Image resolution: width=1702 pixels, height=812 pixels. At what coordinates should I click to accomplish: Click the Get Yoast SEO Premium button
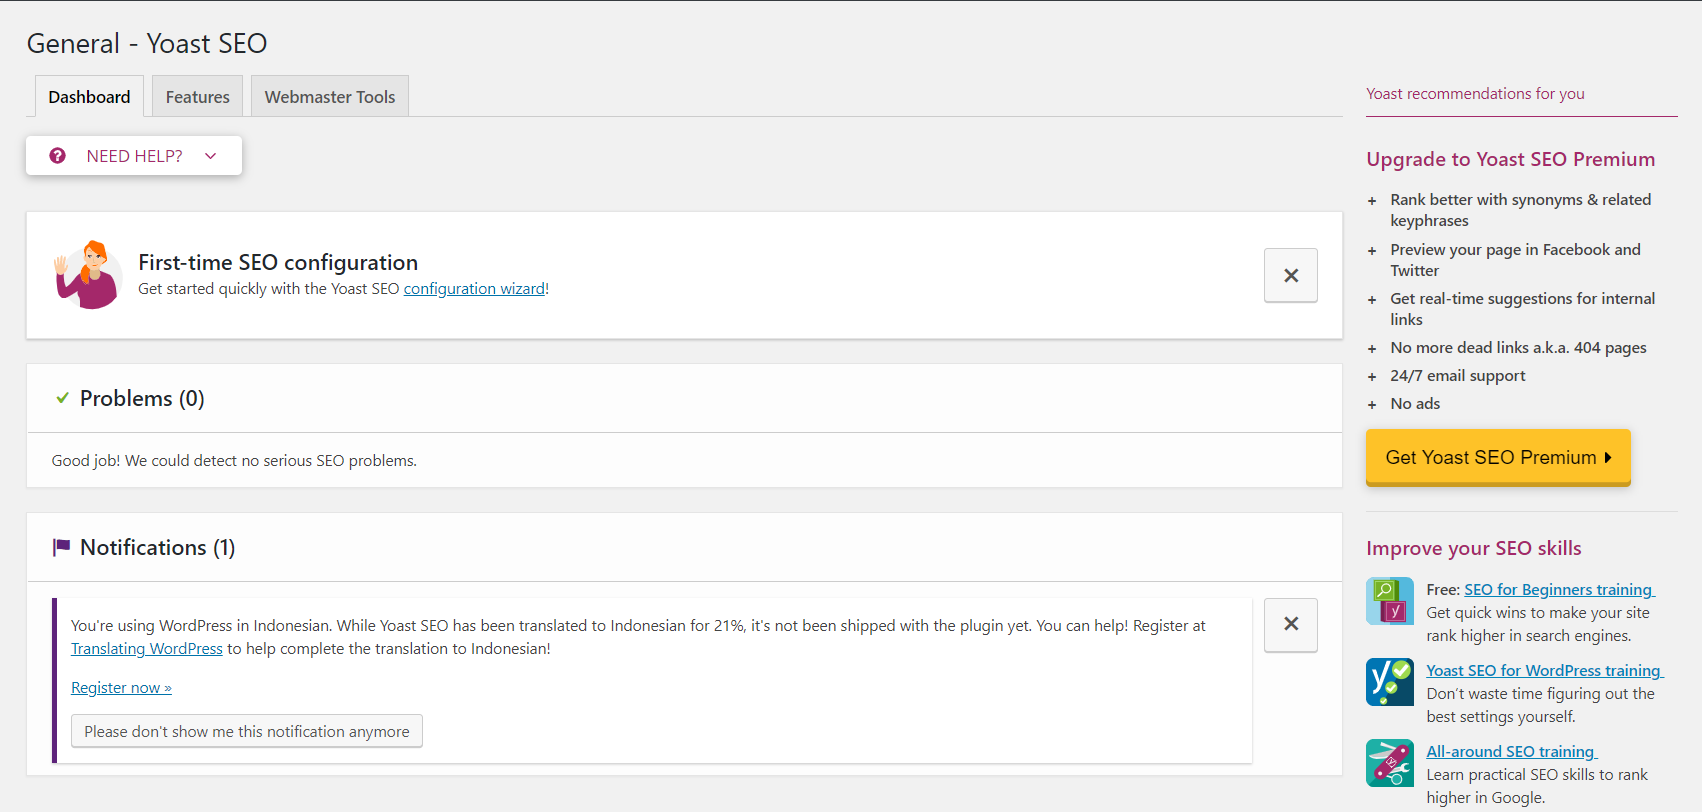pos(1498,457)
